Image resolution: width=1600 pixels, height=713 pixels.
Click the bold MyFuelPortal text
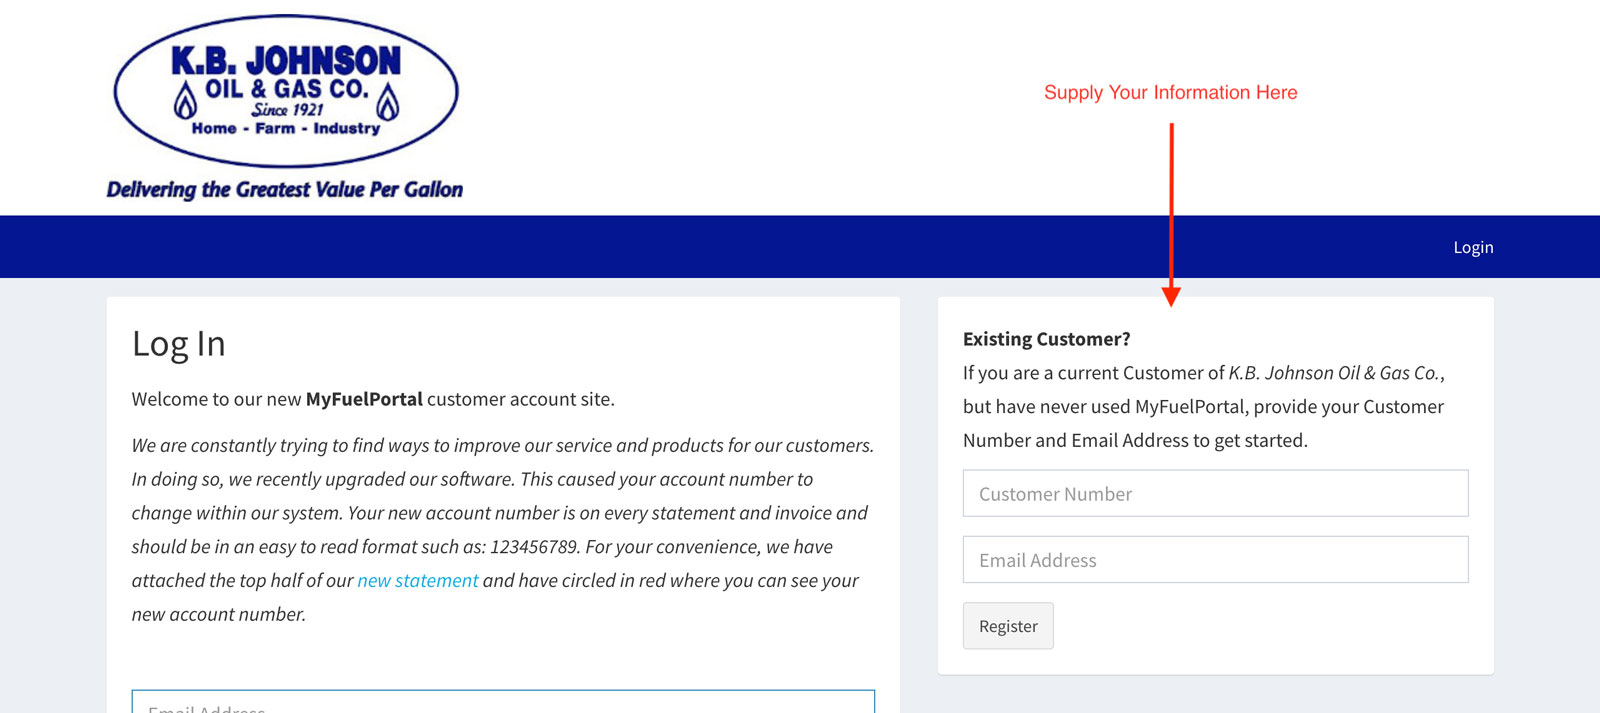364,399
